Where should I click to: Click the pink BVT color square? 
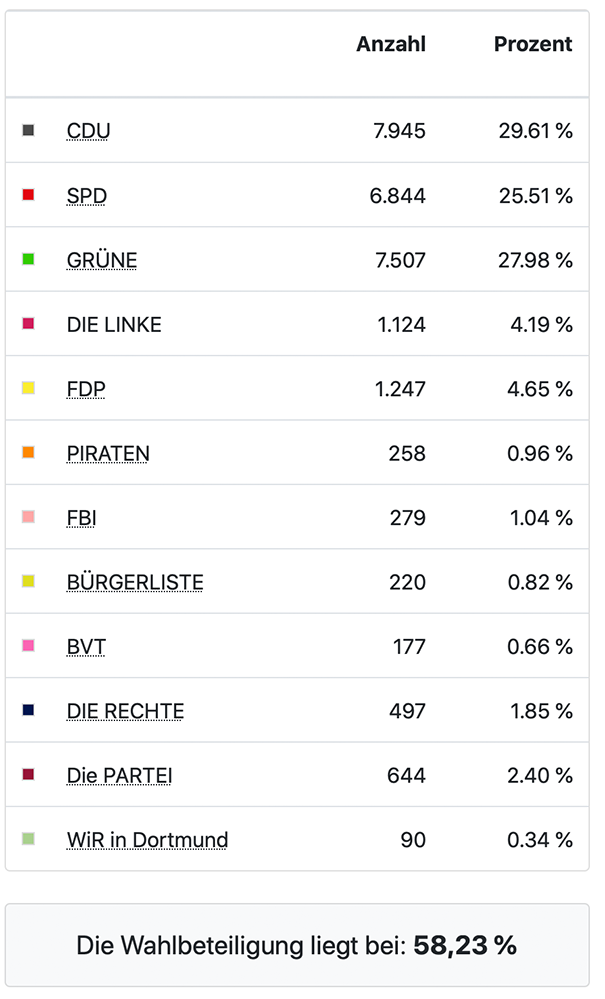[28, 645]
